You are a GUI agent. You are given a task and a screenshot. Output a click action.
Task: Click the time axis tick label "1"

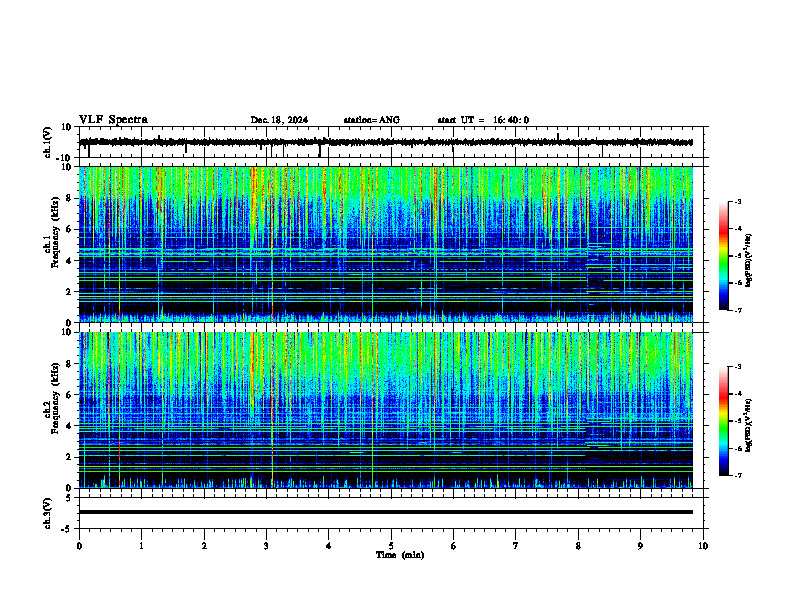coord(141,546)
